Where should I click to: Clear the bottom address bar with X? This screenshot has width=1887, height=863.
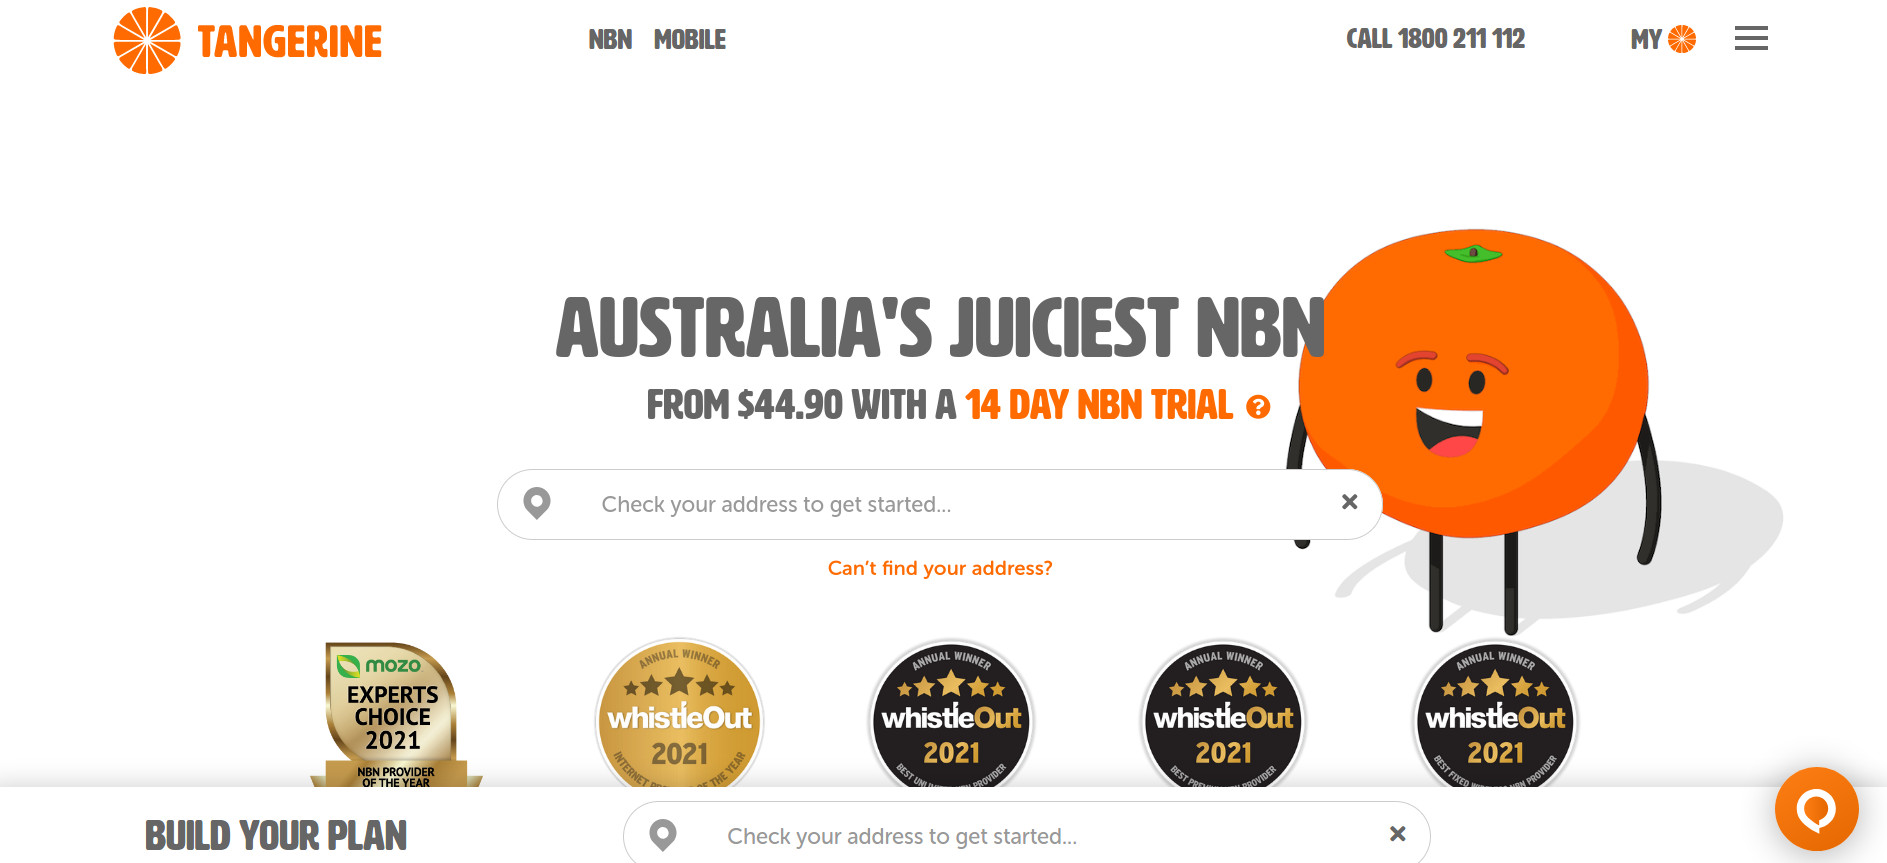point(1398,834)
